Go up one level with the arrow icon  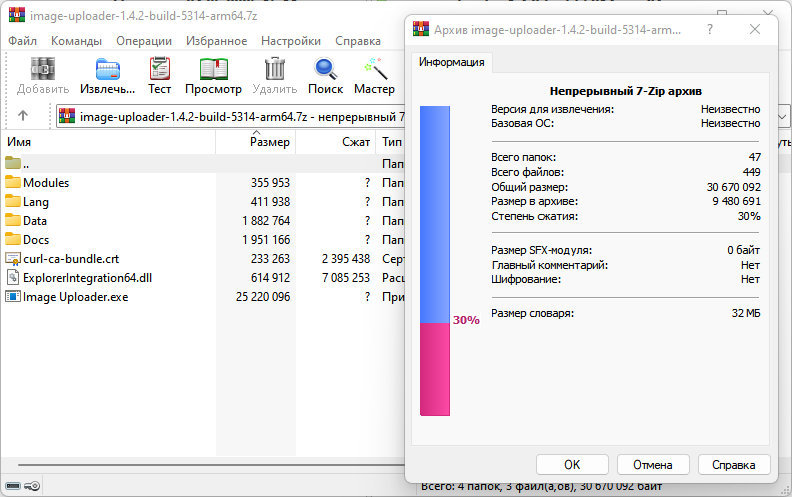pos(23,116)
